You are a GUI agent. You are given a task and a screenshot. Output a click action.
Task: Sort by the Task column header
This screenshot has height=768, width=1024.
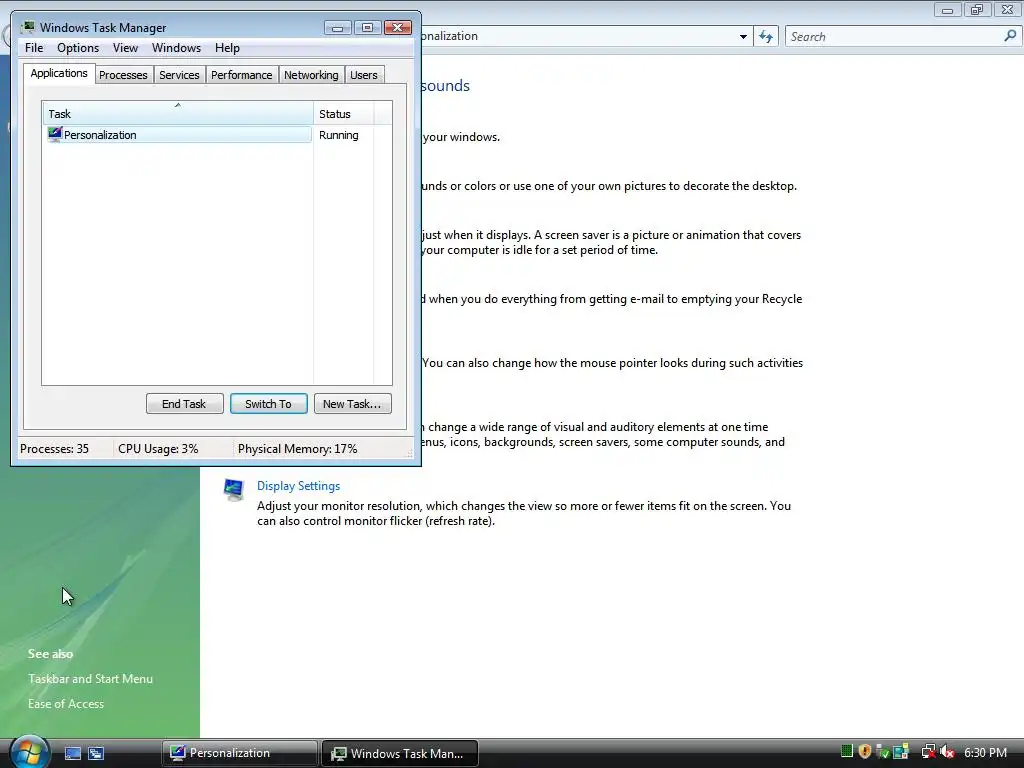tap(178, 114)
